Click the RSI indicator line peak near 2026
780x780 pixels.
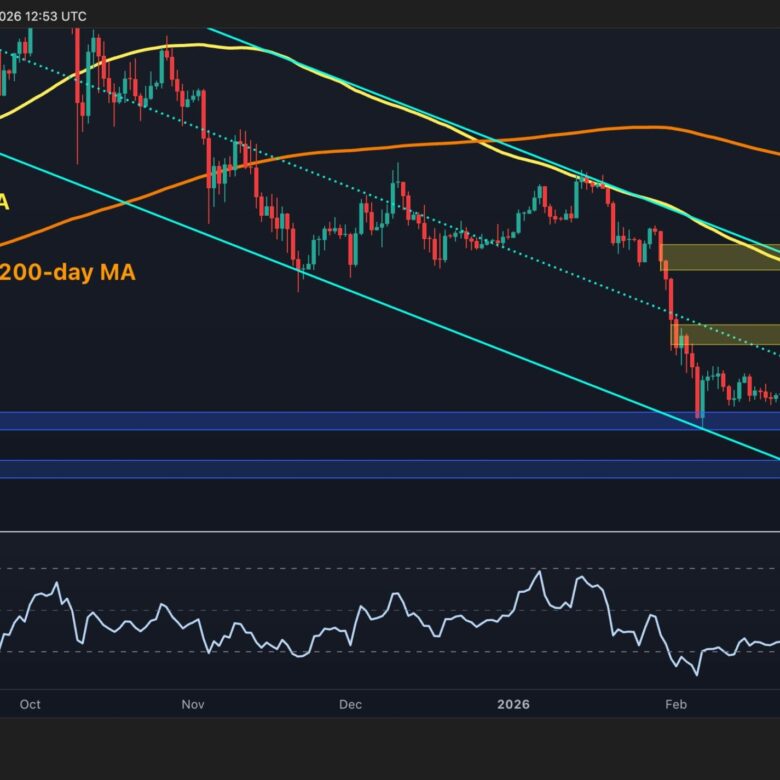click(x=540, y=572)
